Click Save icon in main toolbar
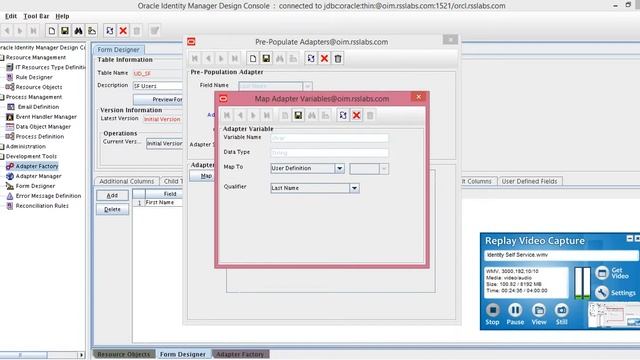The image size is (640, 360). tap(64, 31)
